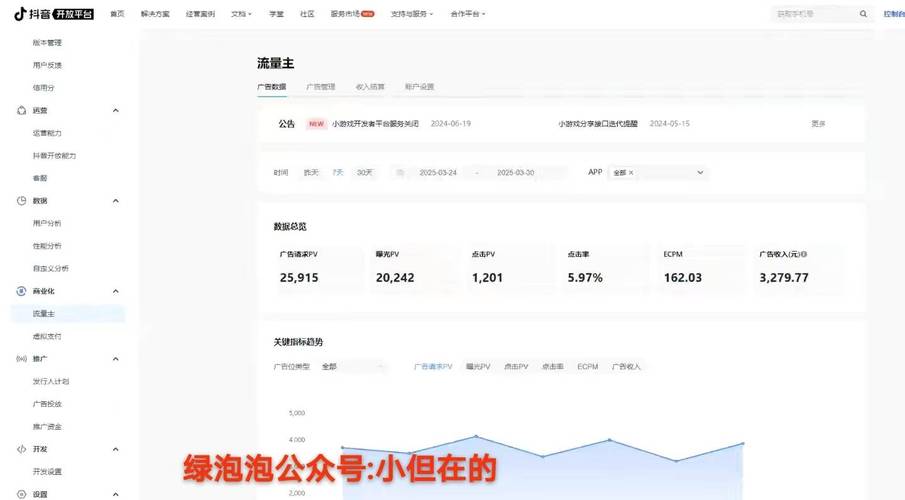
Task: Open 服务市场 in the top navigation
Action: tap(345, 14)
